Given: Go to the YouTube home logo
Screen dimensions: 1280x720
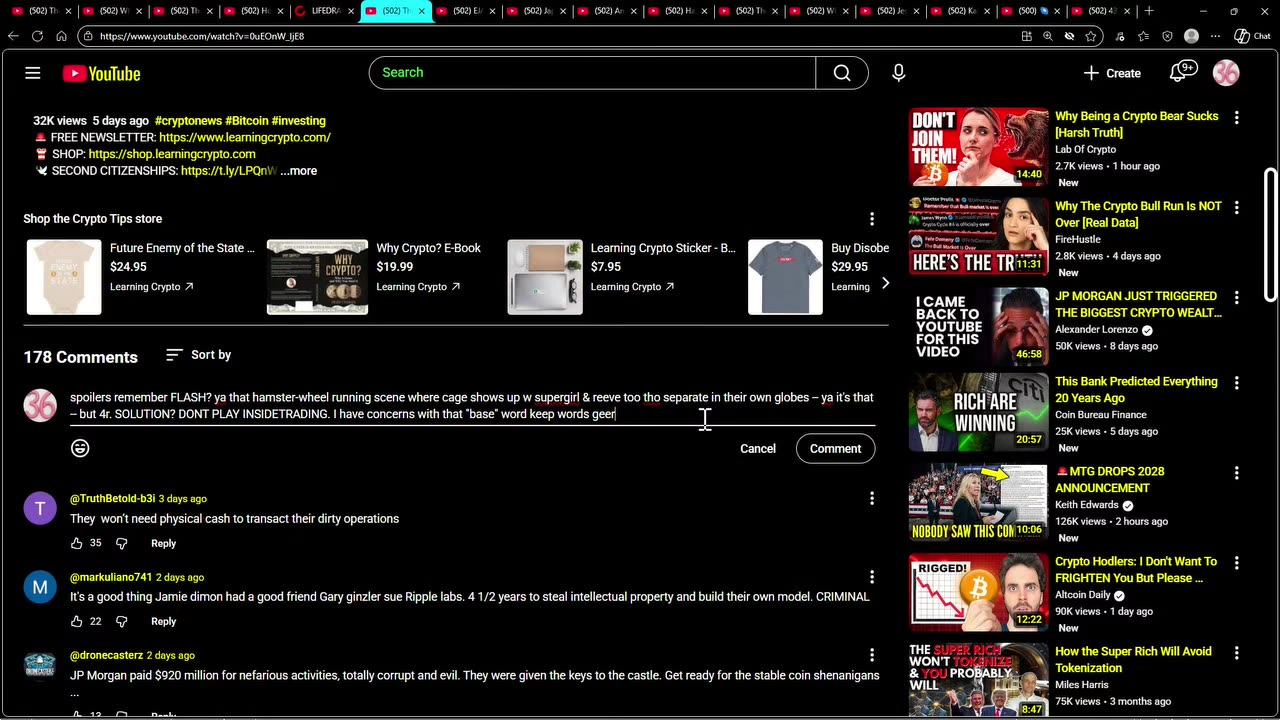Looking at the screenshot, I should point(101,73).
